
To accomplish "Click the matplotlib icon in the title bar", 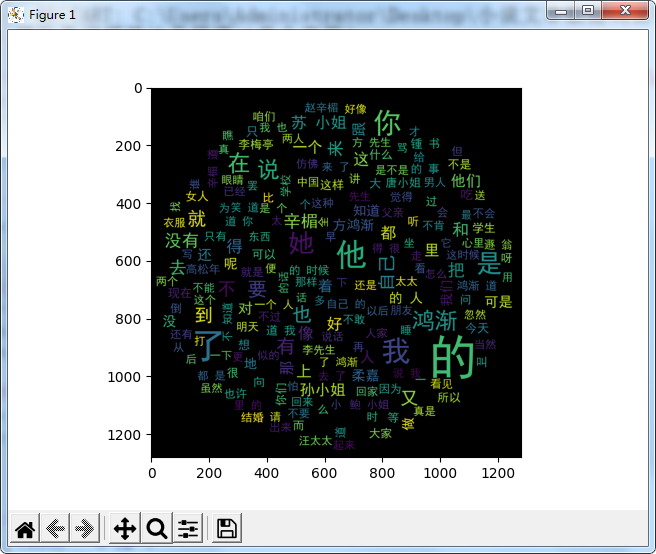I will click(x=15, y=15).
